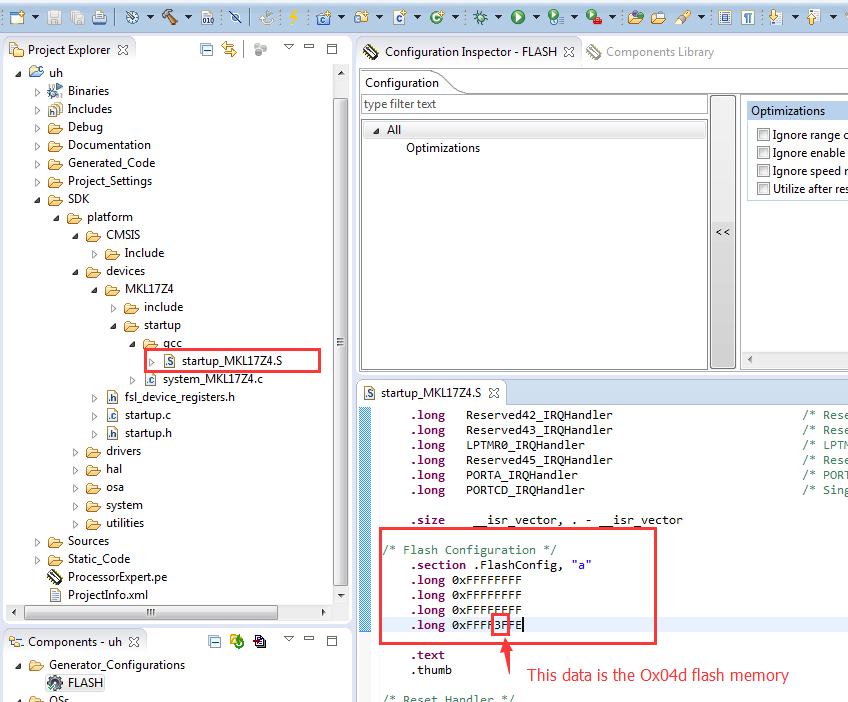Screen dimensions: 848x702
Task: Click the << collapse panel button
Action: click(723, 232)
